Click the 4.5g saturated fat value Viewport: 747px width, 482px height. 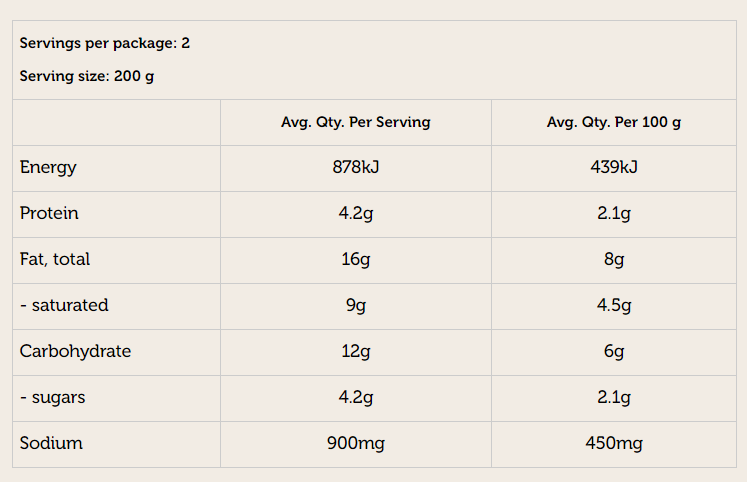click(x=614, y=305)
